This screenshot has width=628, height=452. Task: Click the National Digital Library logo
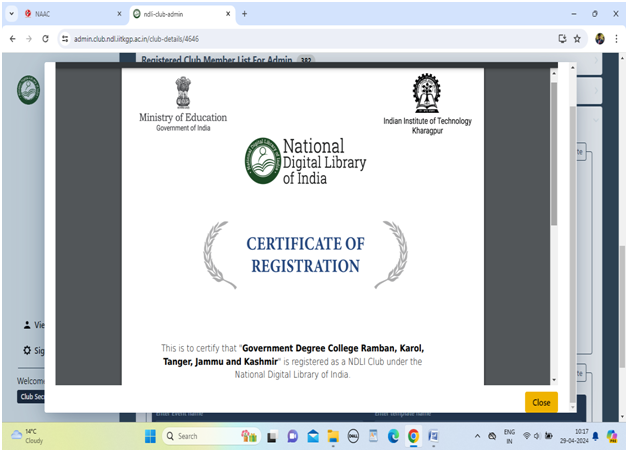point(305,161)
